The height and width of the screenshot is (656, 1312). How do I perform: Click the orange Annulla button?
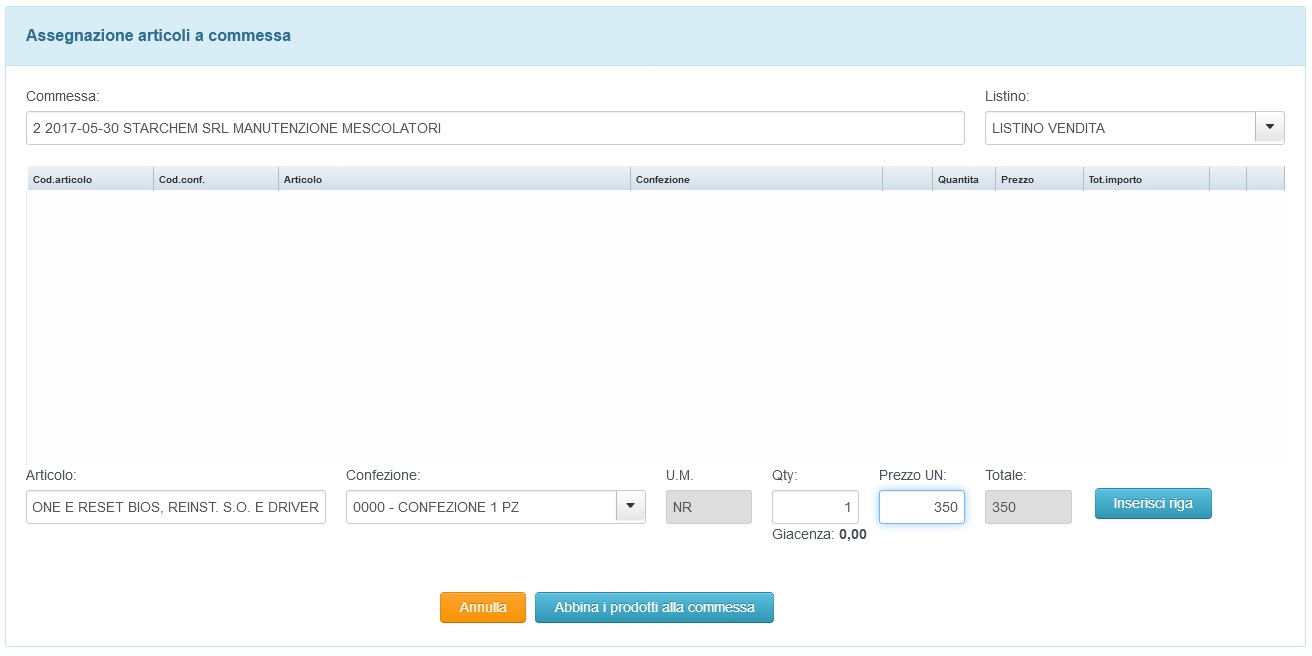(x=483, y=607)
